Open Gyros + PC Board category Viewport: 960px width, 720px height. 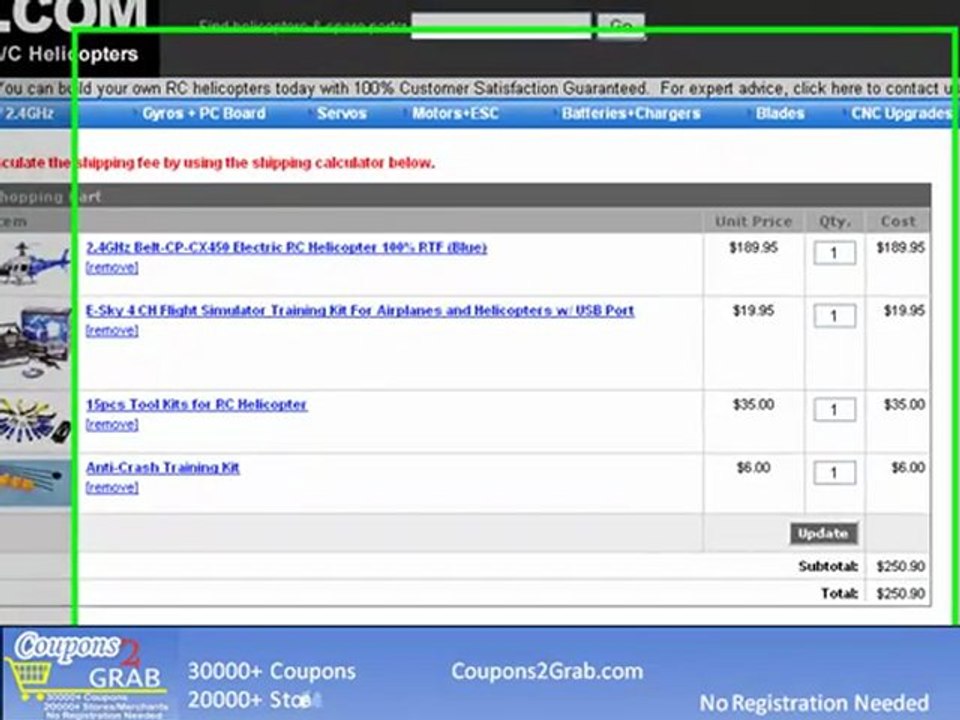point(204,113)
